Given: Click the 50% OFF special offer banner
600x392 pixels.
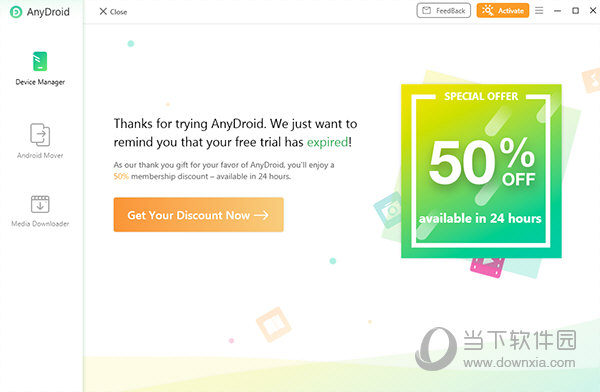Looking at the screenshot, I should point(481,171).
